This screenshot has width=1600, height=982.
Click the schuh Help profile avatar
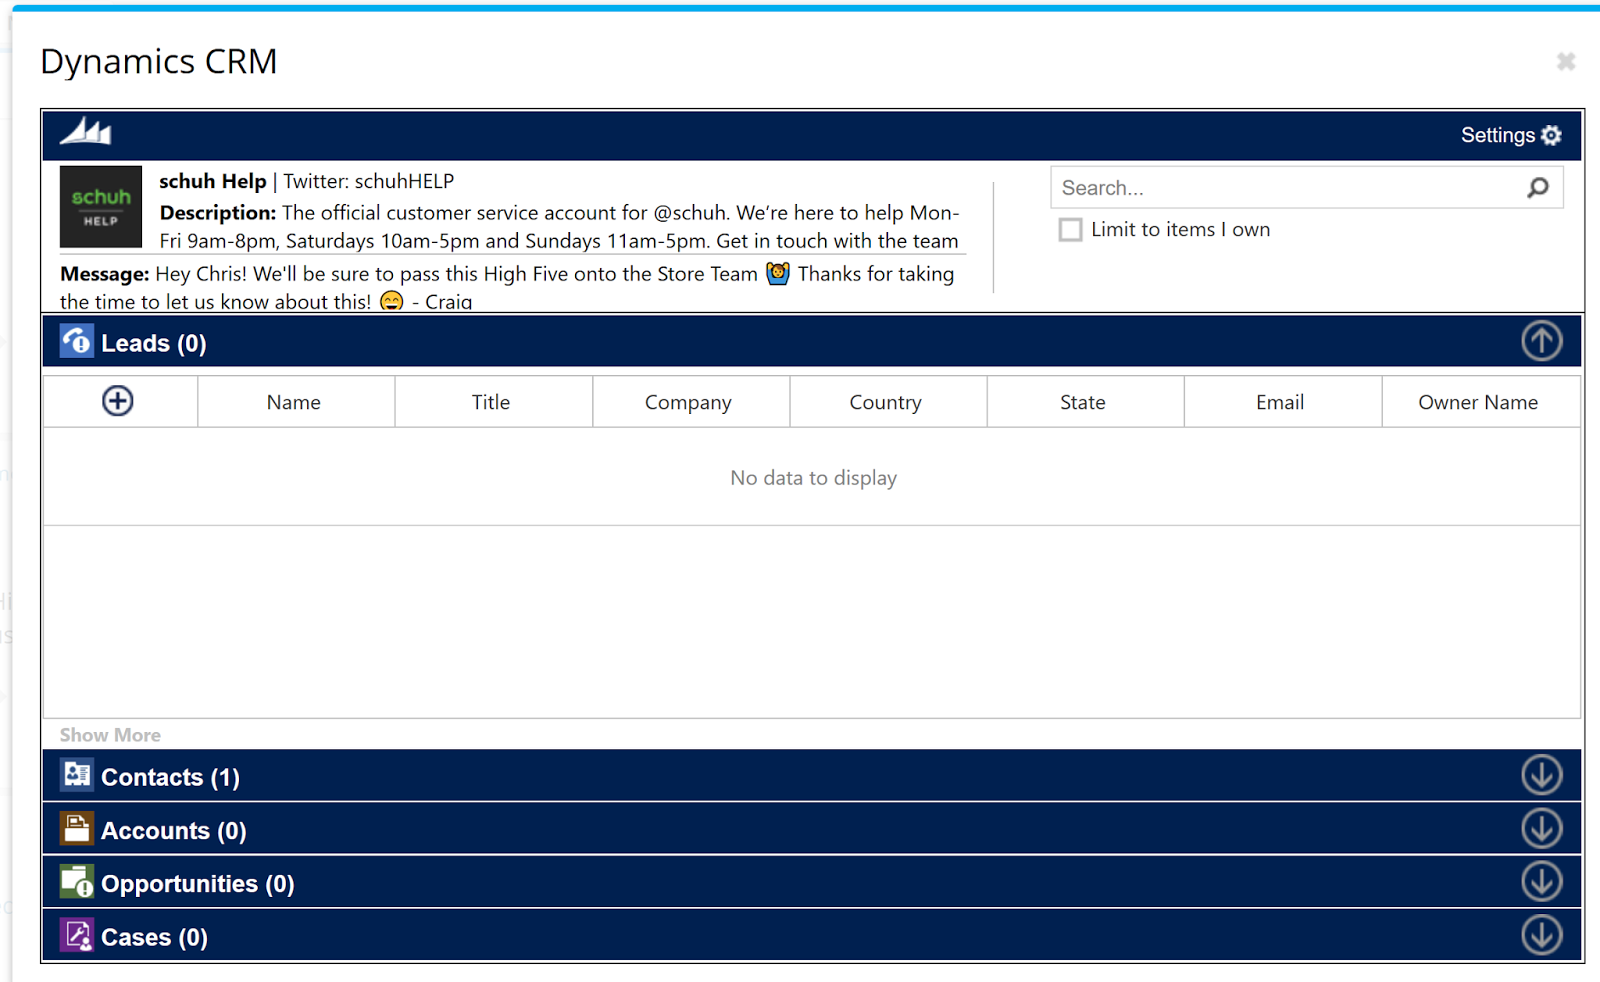101,207
